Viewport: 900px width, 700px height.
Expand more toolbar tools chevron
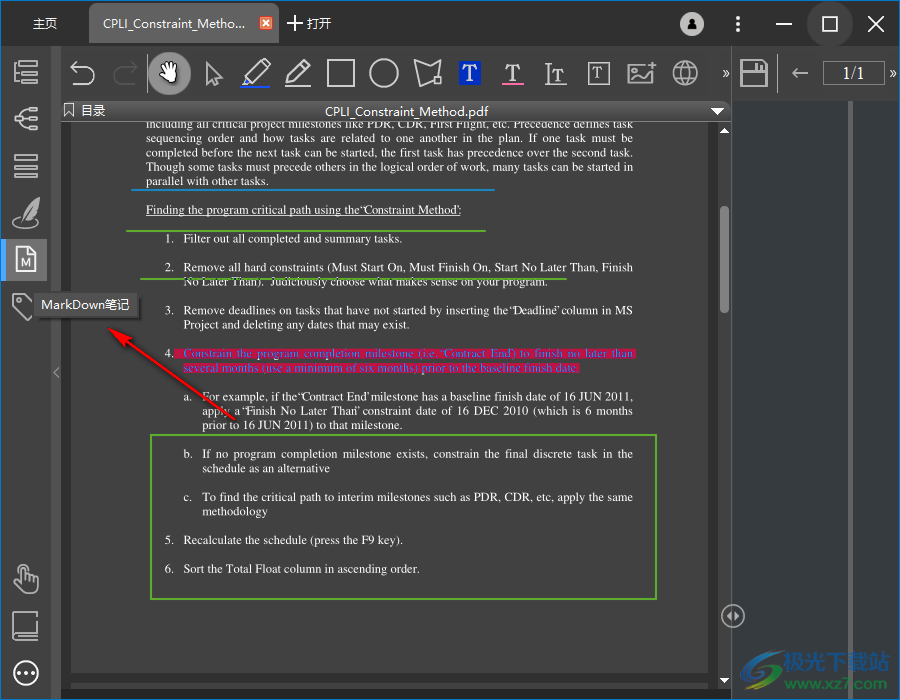click(726, 73)
